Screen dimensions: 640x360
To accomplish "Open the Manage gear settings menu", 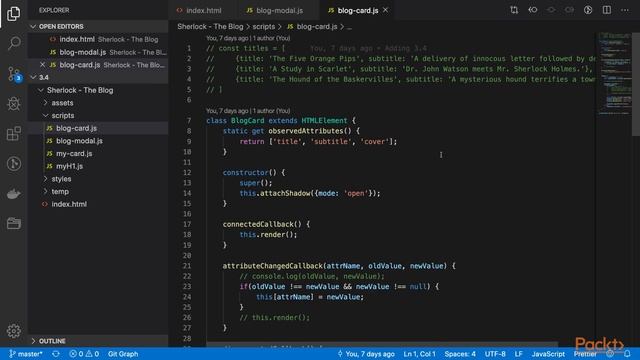I will coord(13,331).
